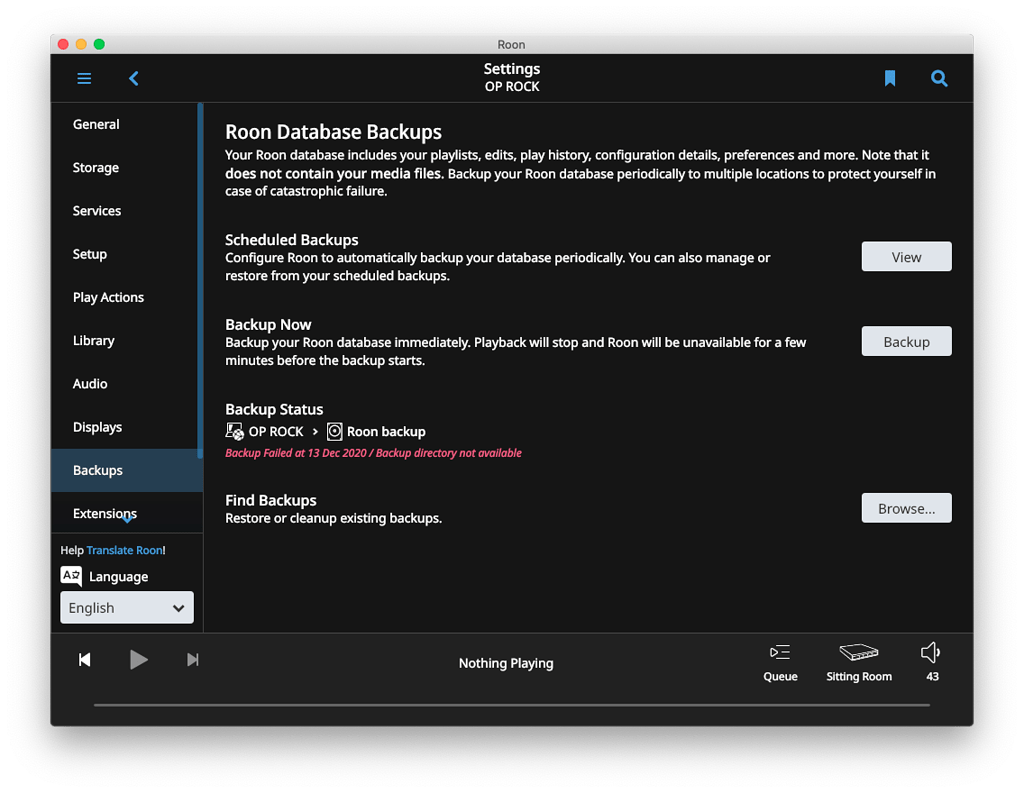Click the back arrow beside Settings
The height and width of the screenshot is (793, 1024).
click(133, 77)
